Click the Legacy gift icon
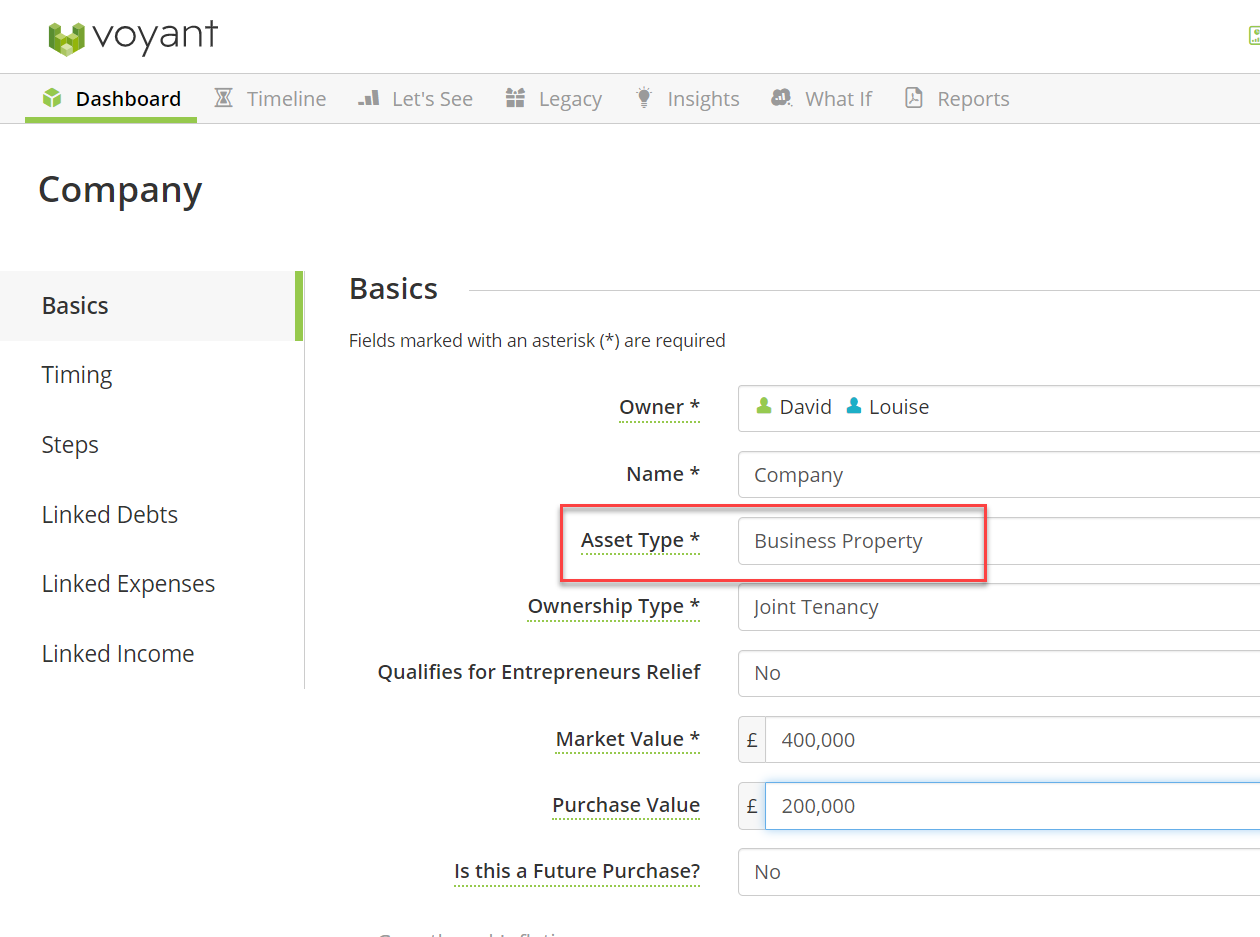Viewport: 1260px width, 937px height. coord(515,98)
